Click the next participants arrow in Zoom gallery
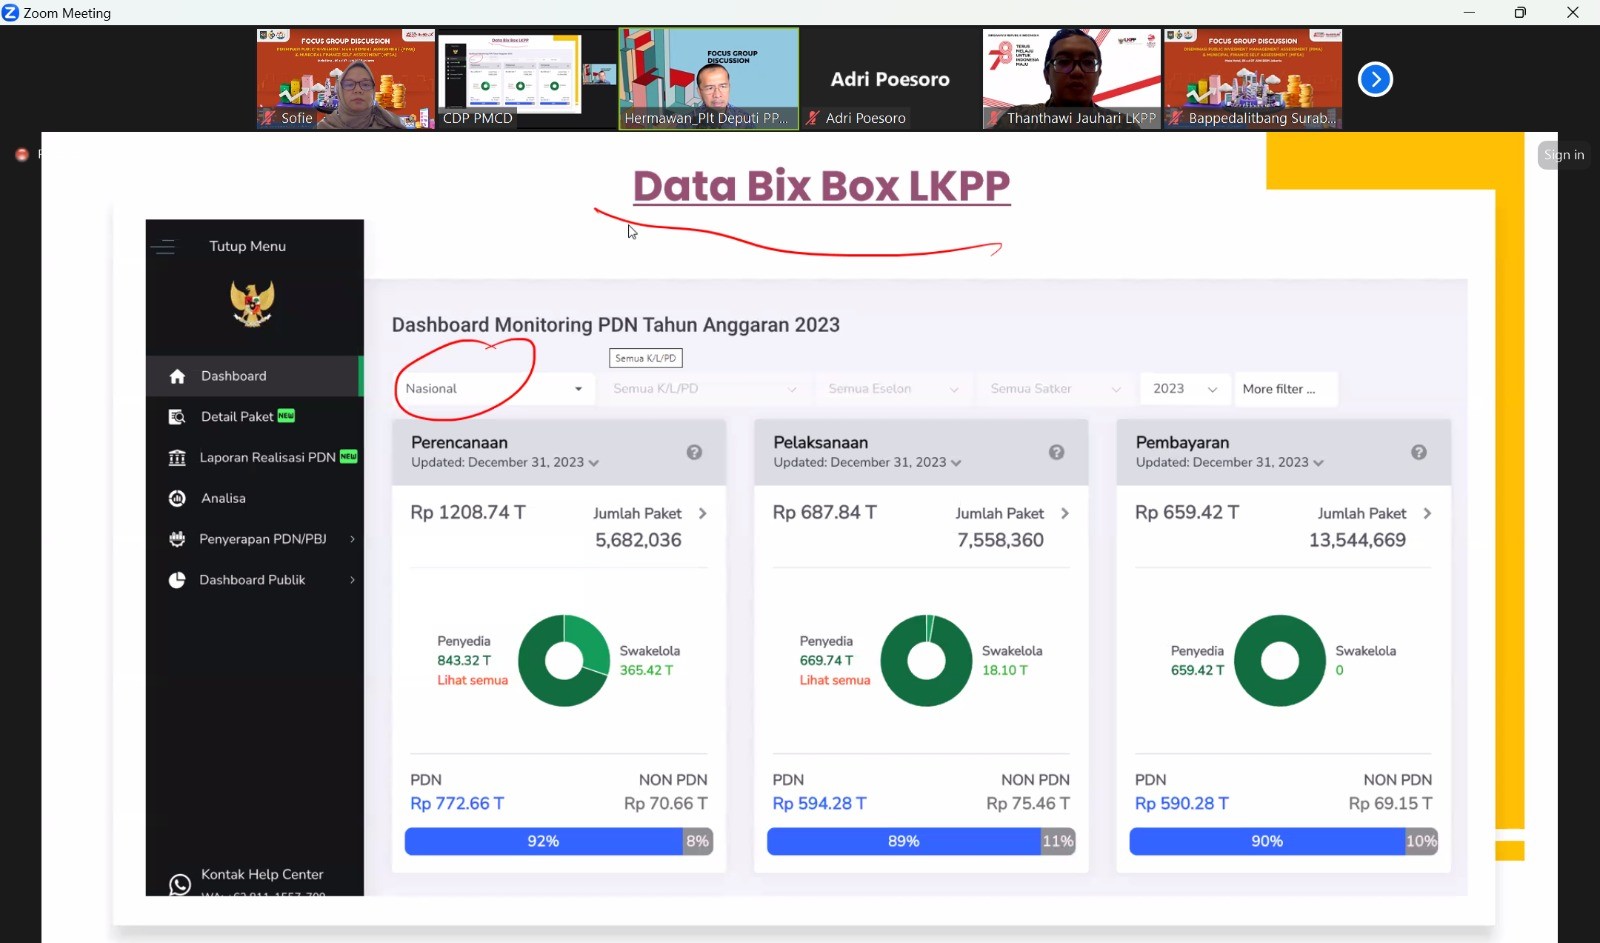This screenshot has width=1600, height=943. [1375, 79]
